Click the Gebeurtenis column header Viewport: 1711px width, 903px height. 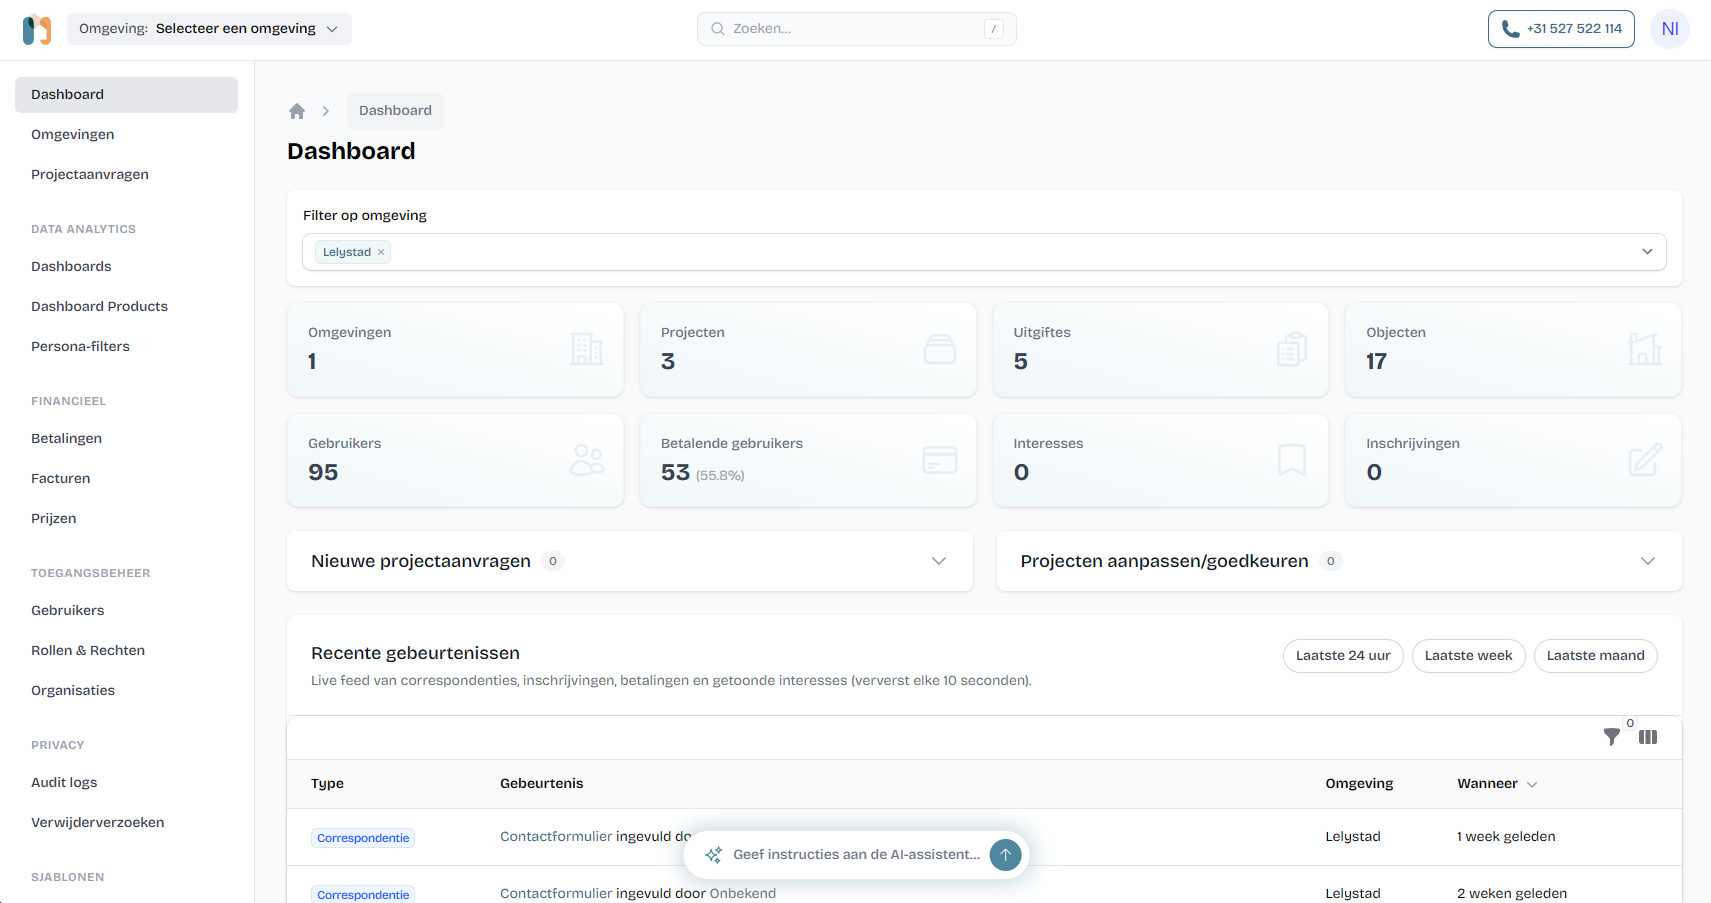pos(541,784)
